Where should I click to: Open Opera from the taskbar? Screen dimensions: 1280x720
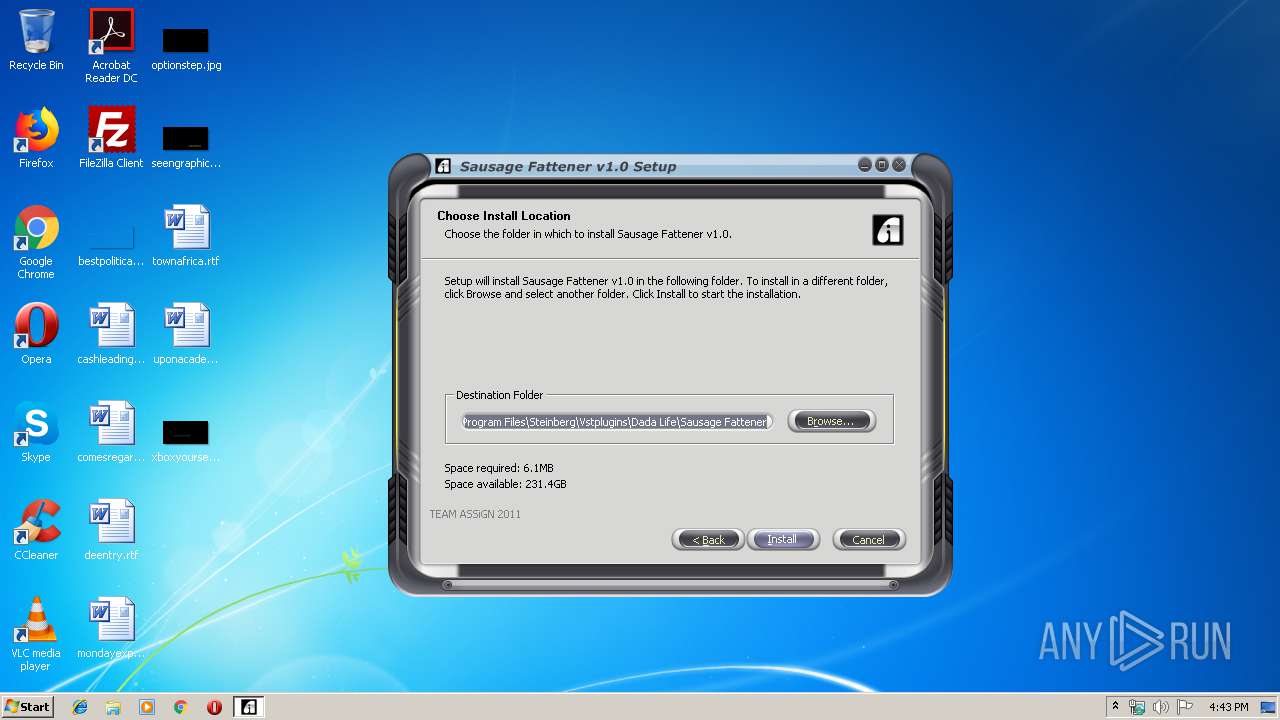pos(214,707)
